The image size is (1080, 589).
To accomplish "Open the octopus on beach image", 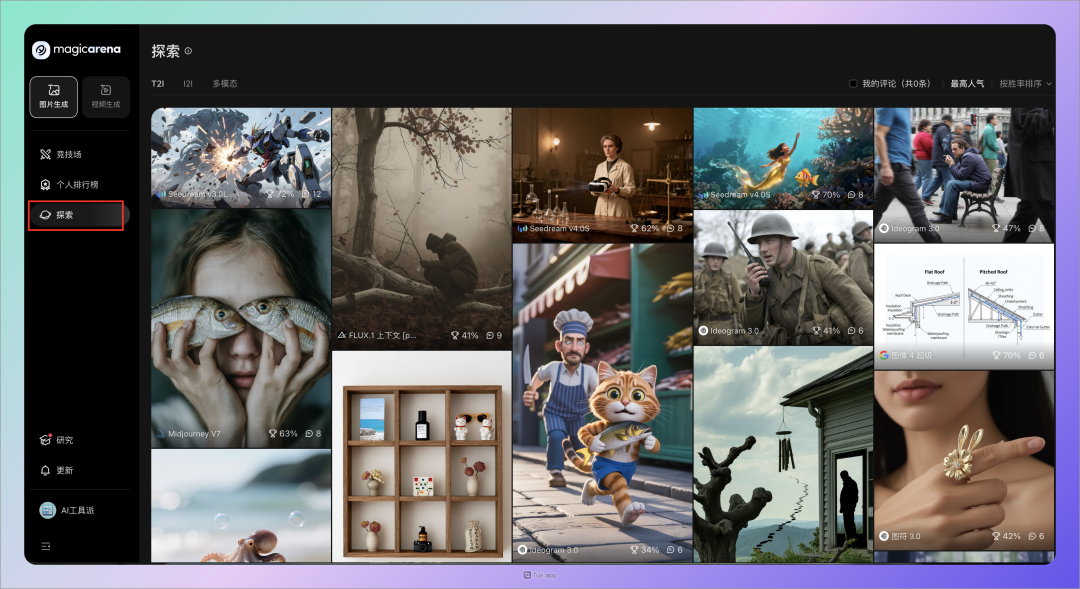I will 241,506.
